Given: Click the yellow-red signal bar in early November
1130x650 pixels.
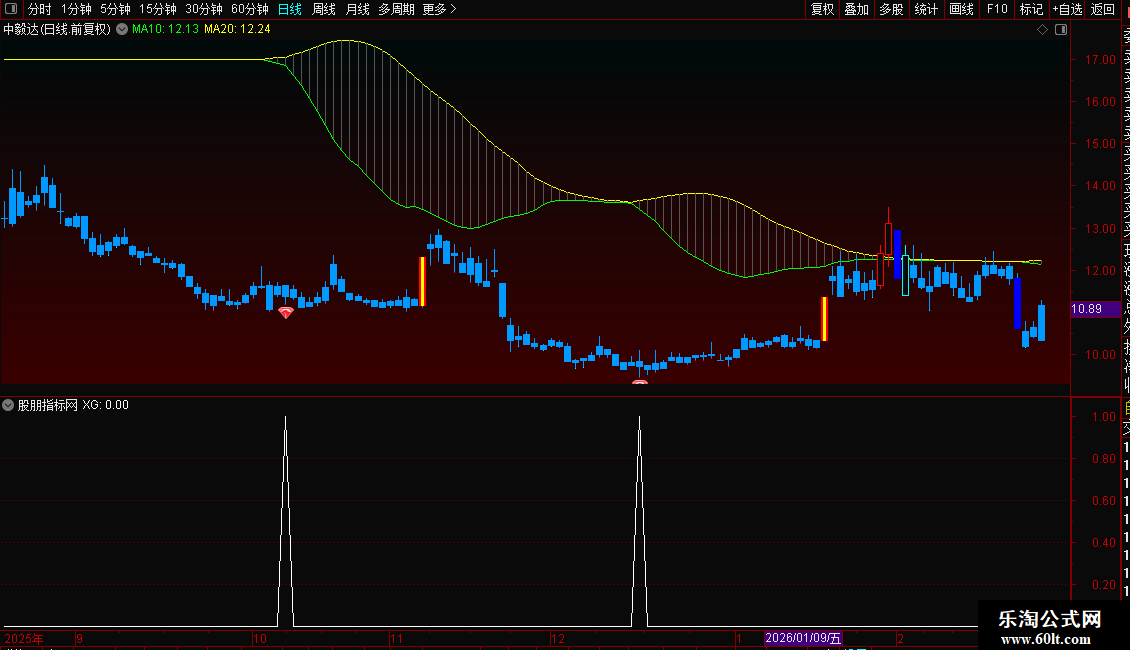Looking at the screenshot, I should (x=422, y=281).
